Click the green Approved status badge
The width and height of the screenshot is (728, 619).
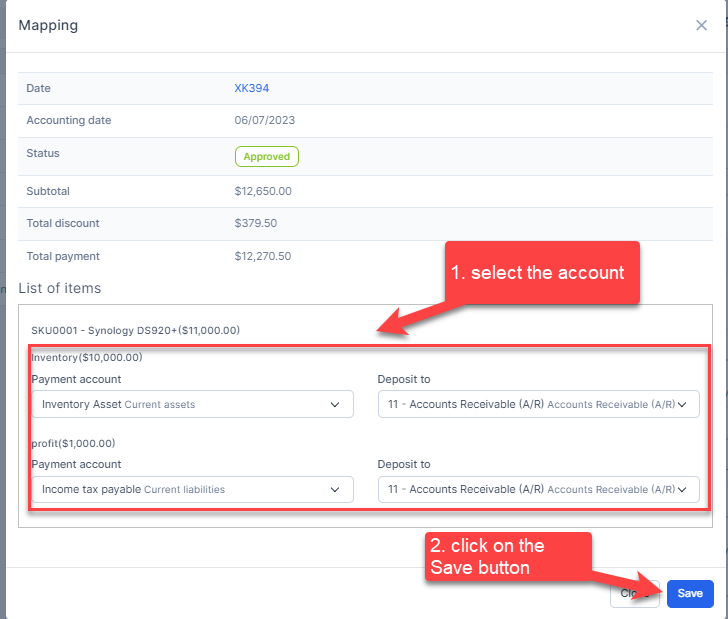point(267,156)
